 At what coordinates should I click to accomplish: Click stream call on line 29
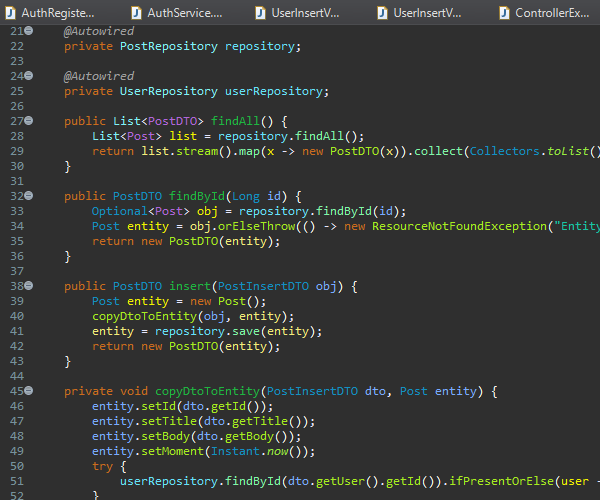197,151
